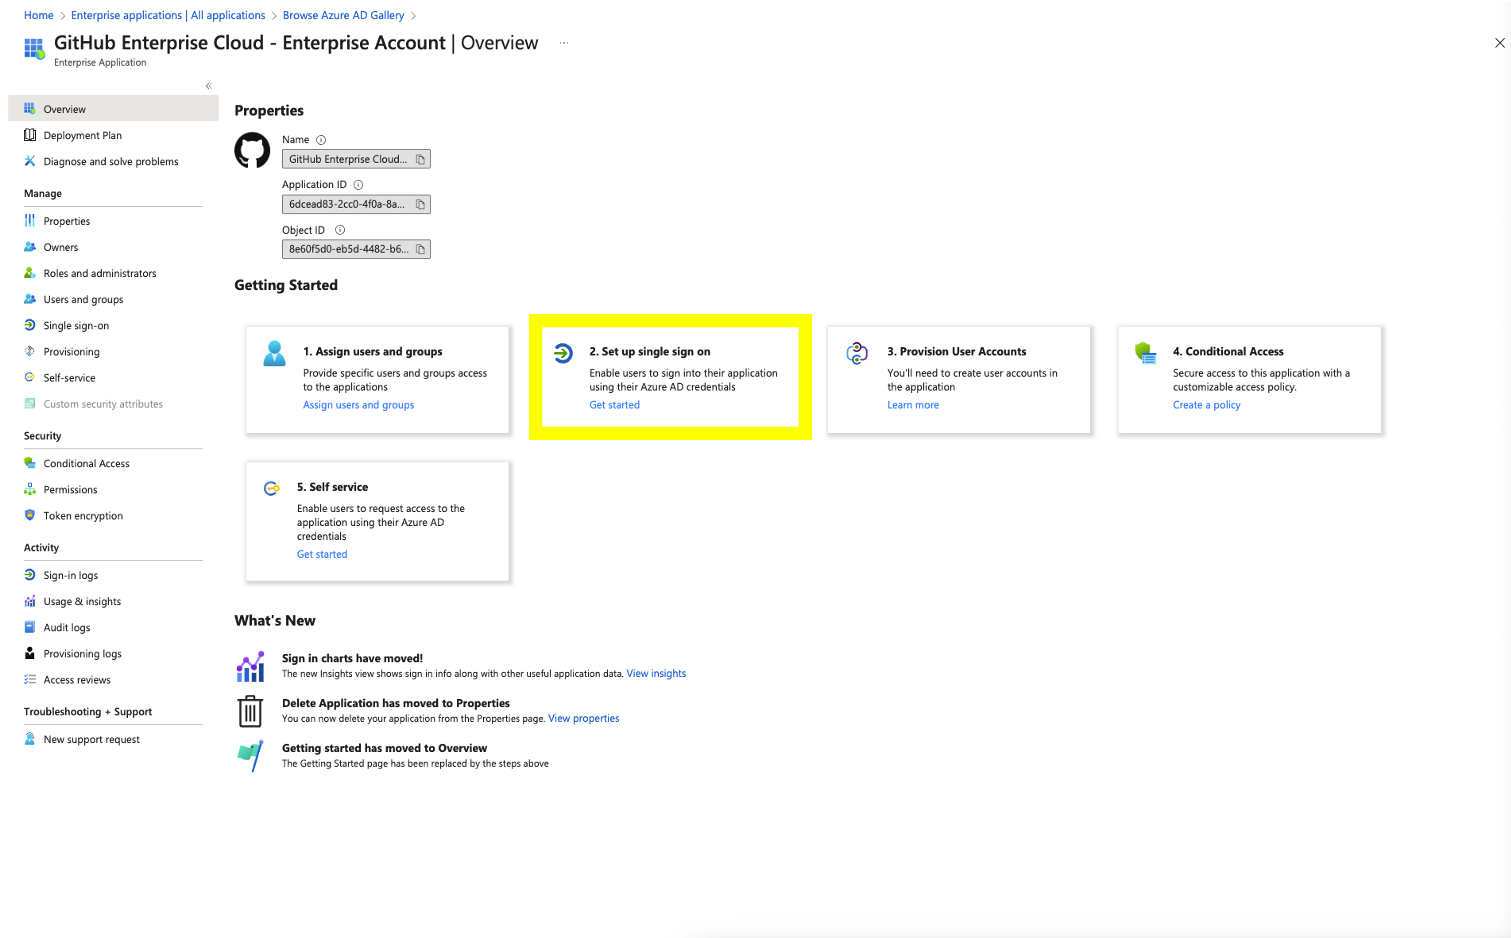Click the Overview sidebar icon
Screen dimensions: 1511x938
tap(30, 108)
